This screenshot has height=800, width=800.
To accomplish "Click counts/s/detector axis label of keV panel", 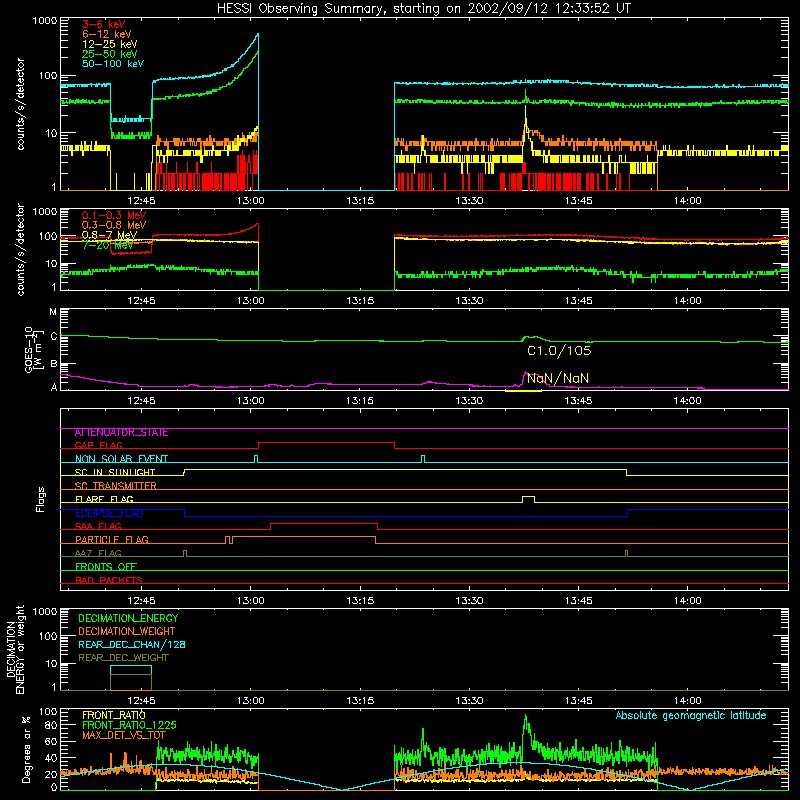I will click(x=20, y=104).
